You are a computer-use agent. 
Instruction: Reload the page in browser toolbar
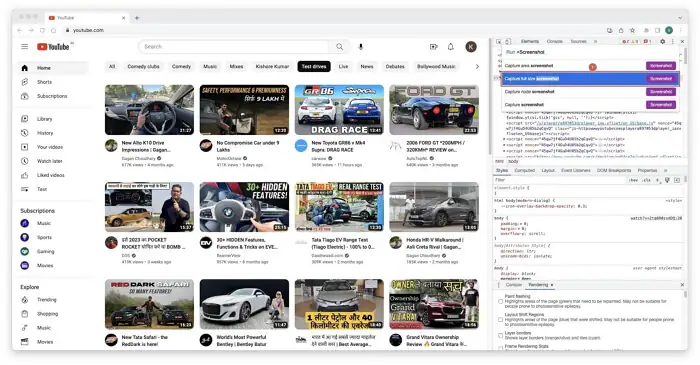pos(42,30)
